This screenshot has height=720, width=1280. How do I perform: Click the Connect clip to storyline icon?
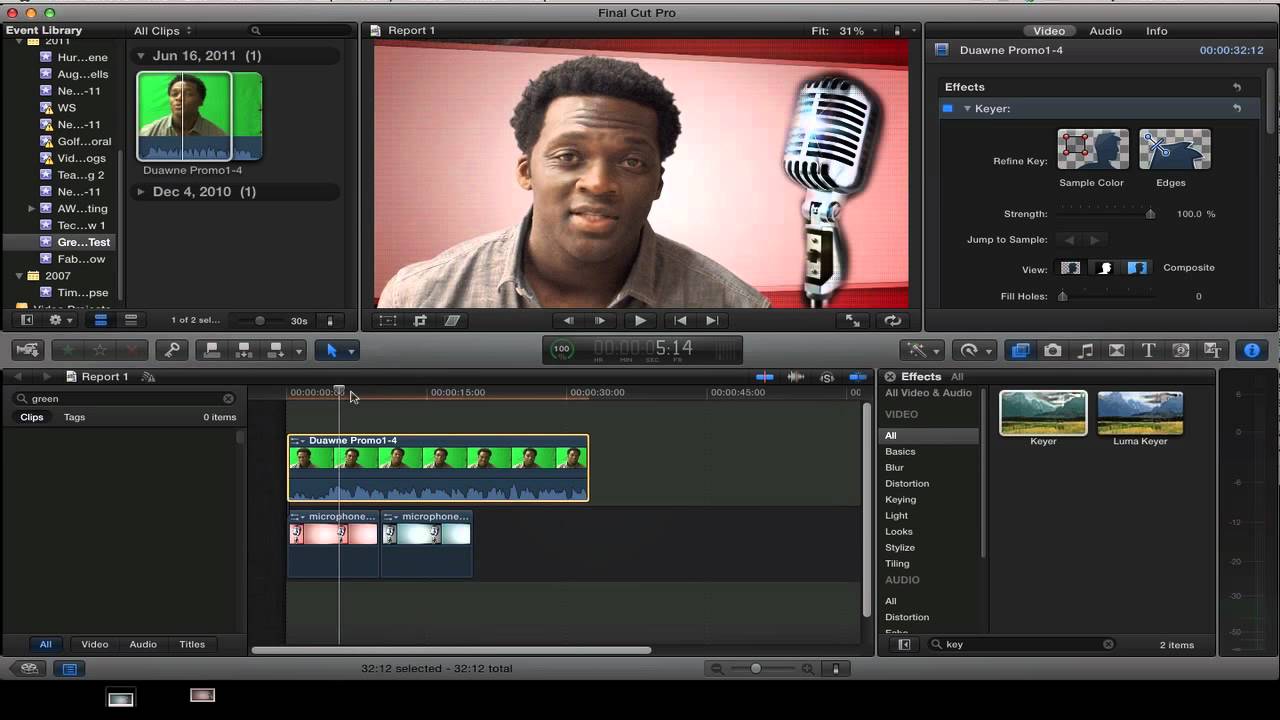(211, 350)
